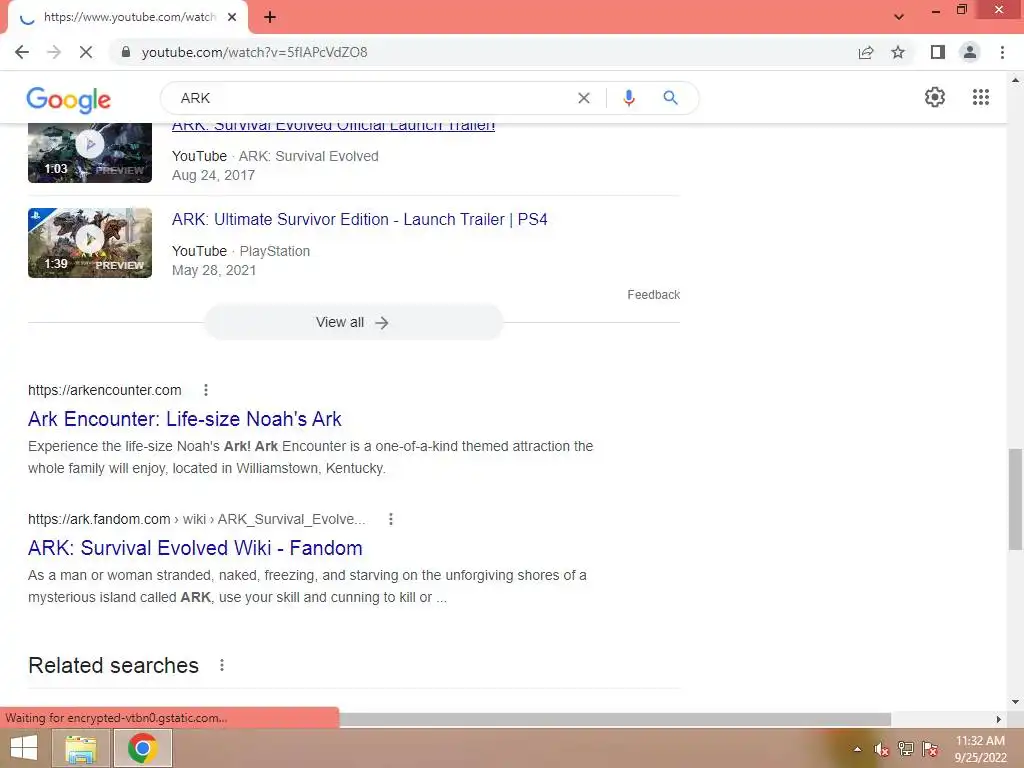Open Related searches three-dot menu
This screenshot has height=768, width=1024.
click(x=222, y=665)
